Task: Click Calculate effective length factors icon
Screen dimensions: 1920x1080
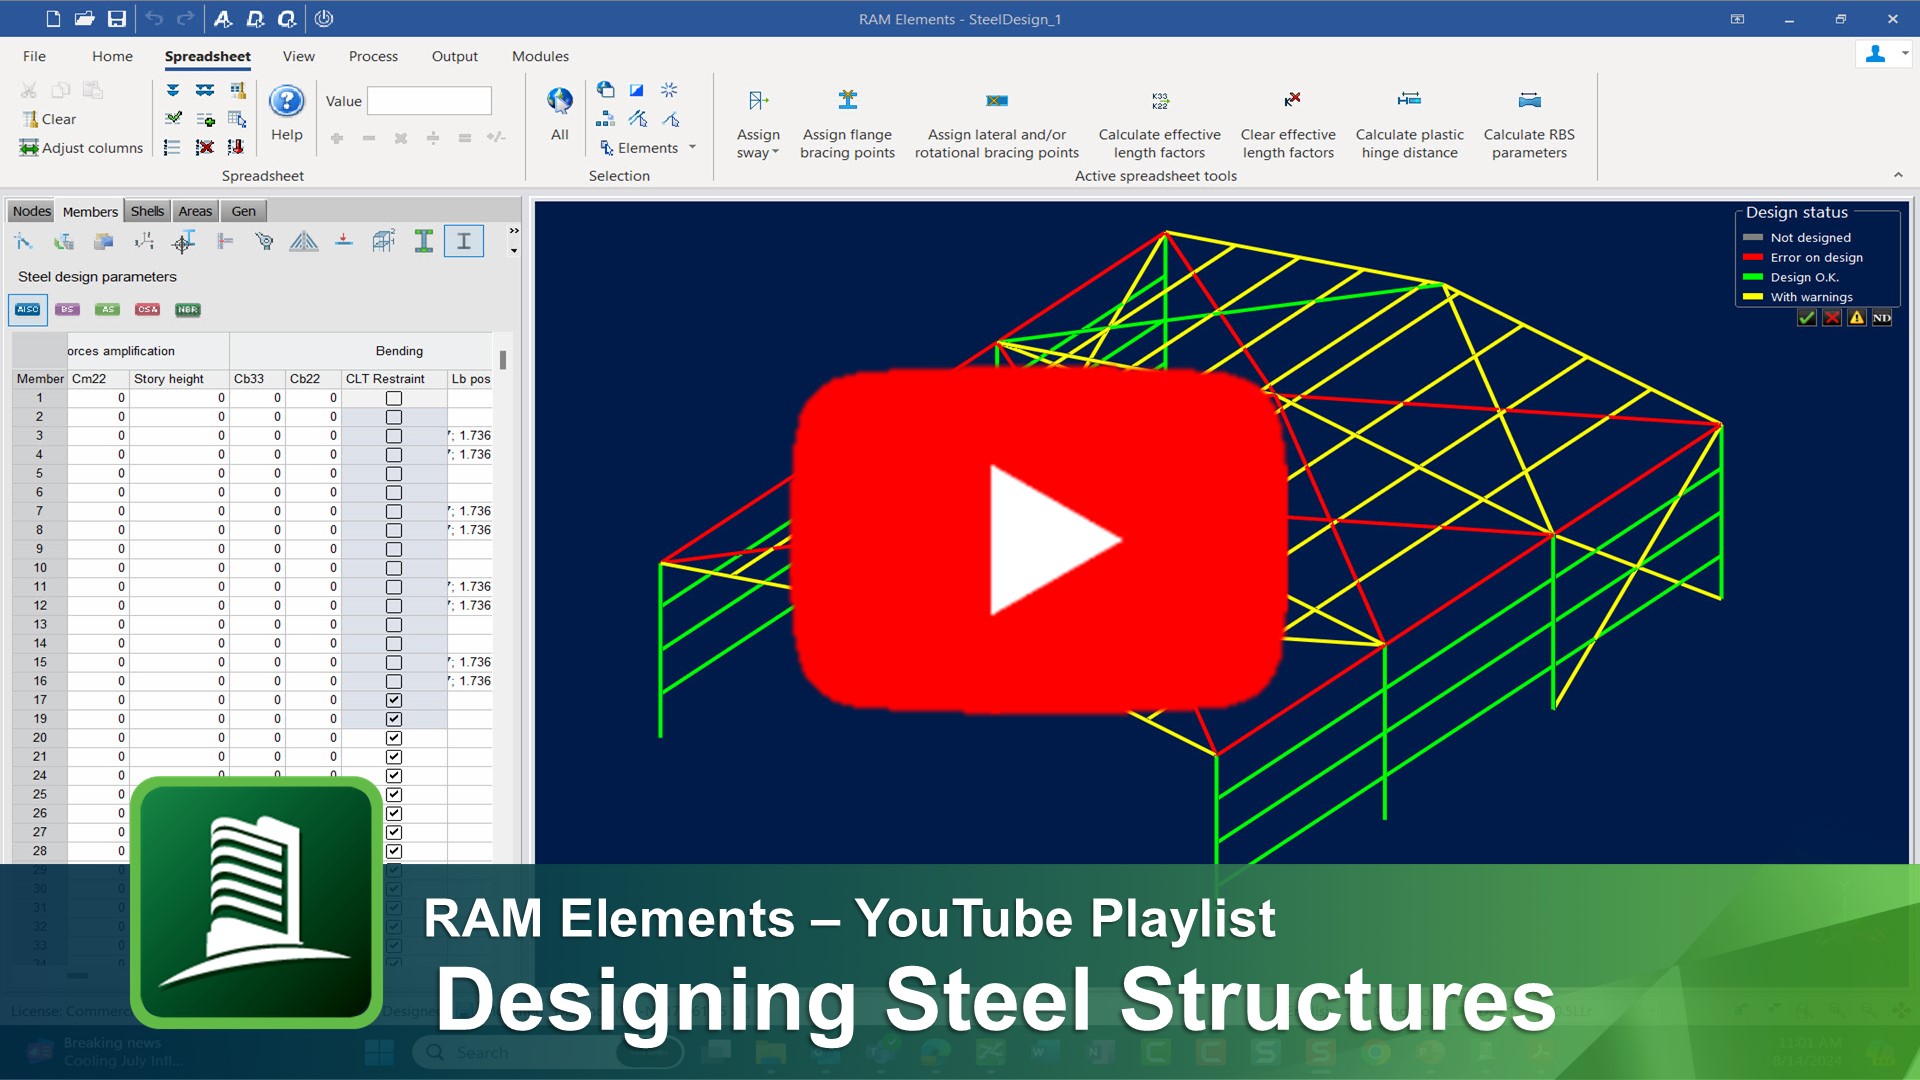Action: coord(1160,100)
